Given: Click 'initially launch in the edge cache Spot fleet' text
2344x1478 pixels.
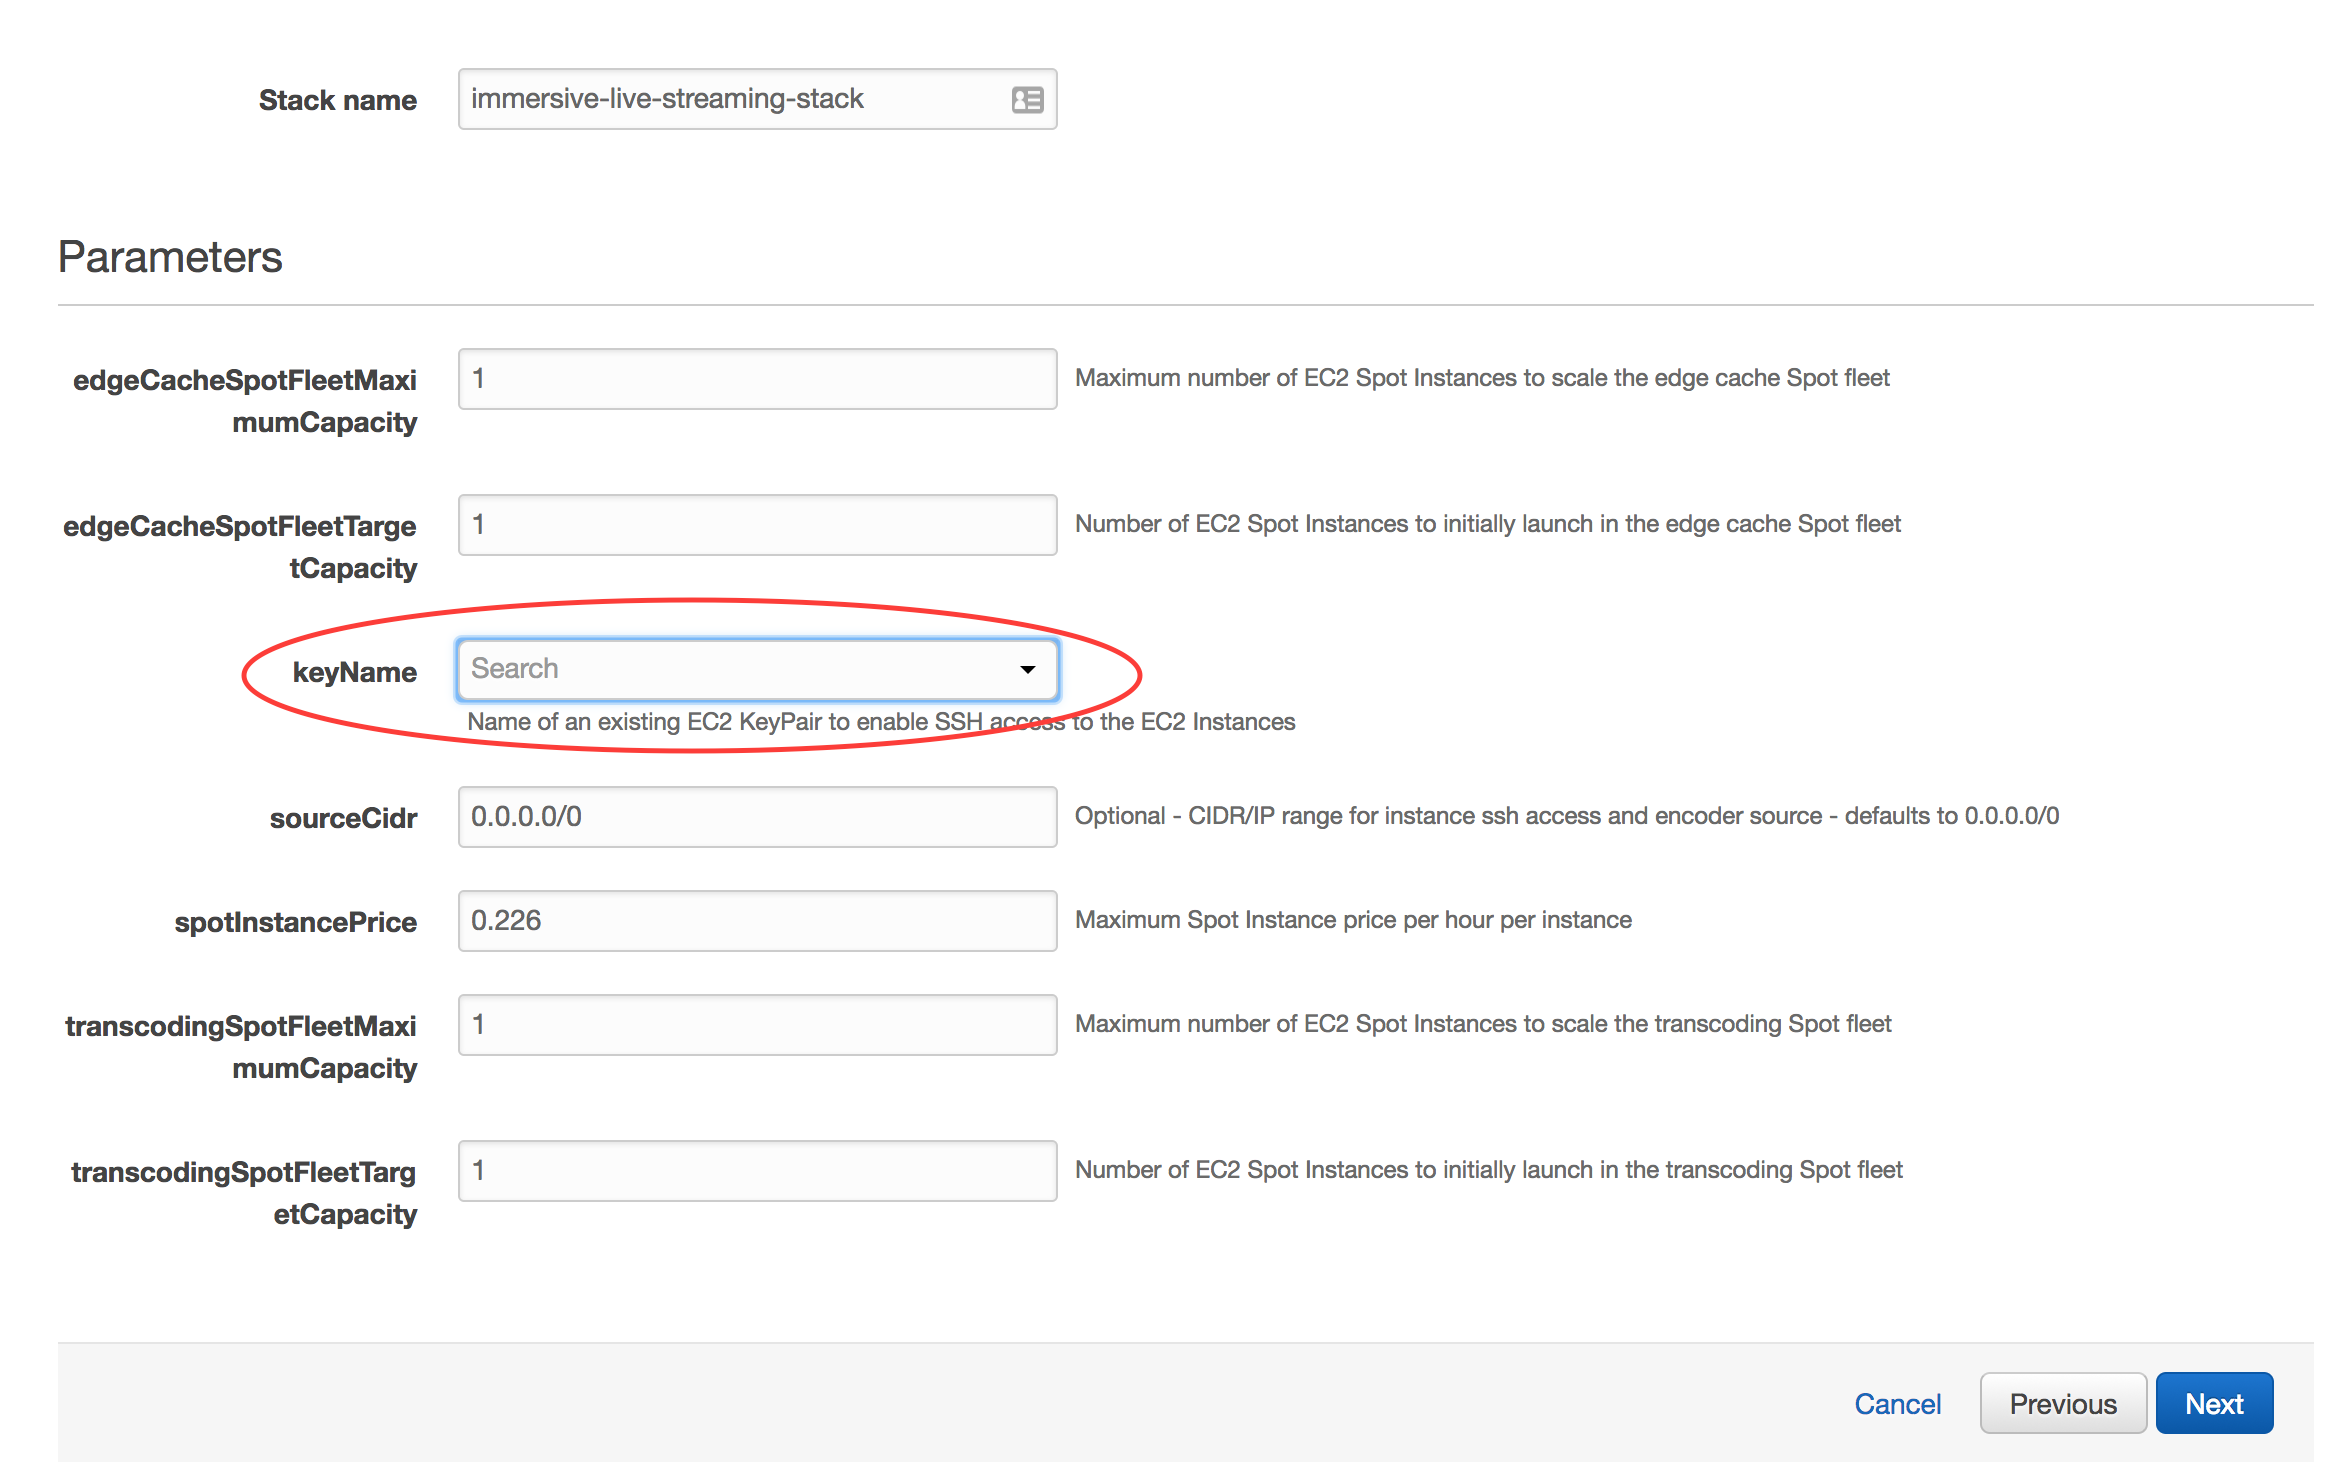Looking at the screenshot, I should pos(1488,524).
